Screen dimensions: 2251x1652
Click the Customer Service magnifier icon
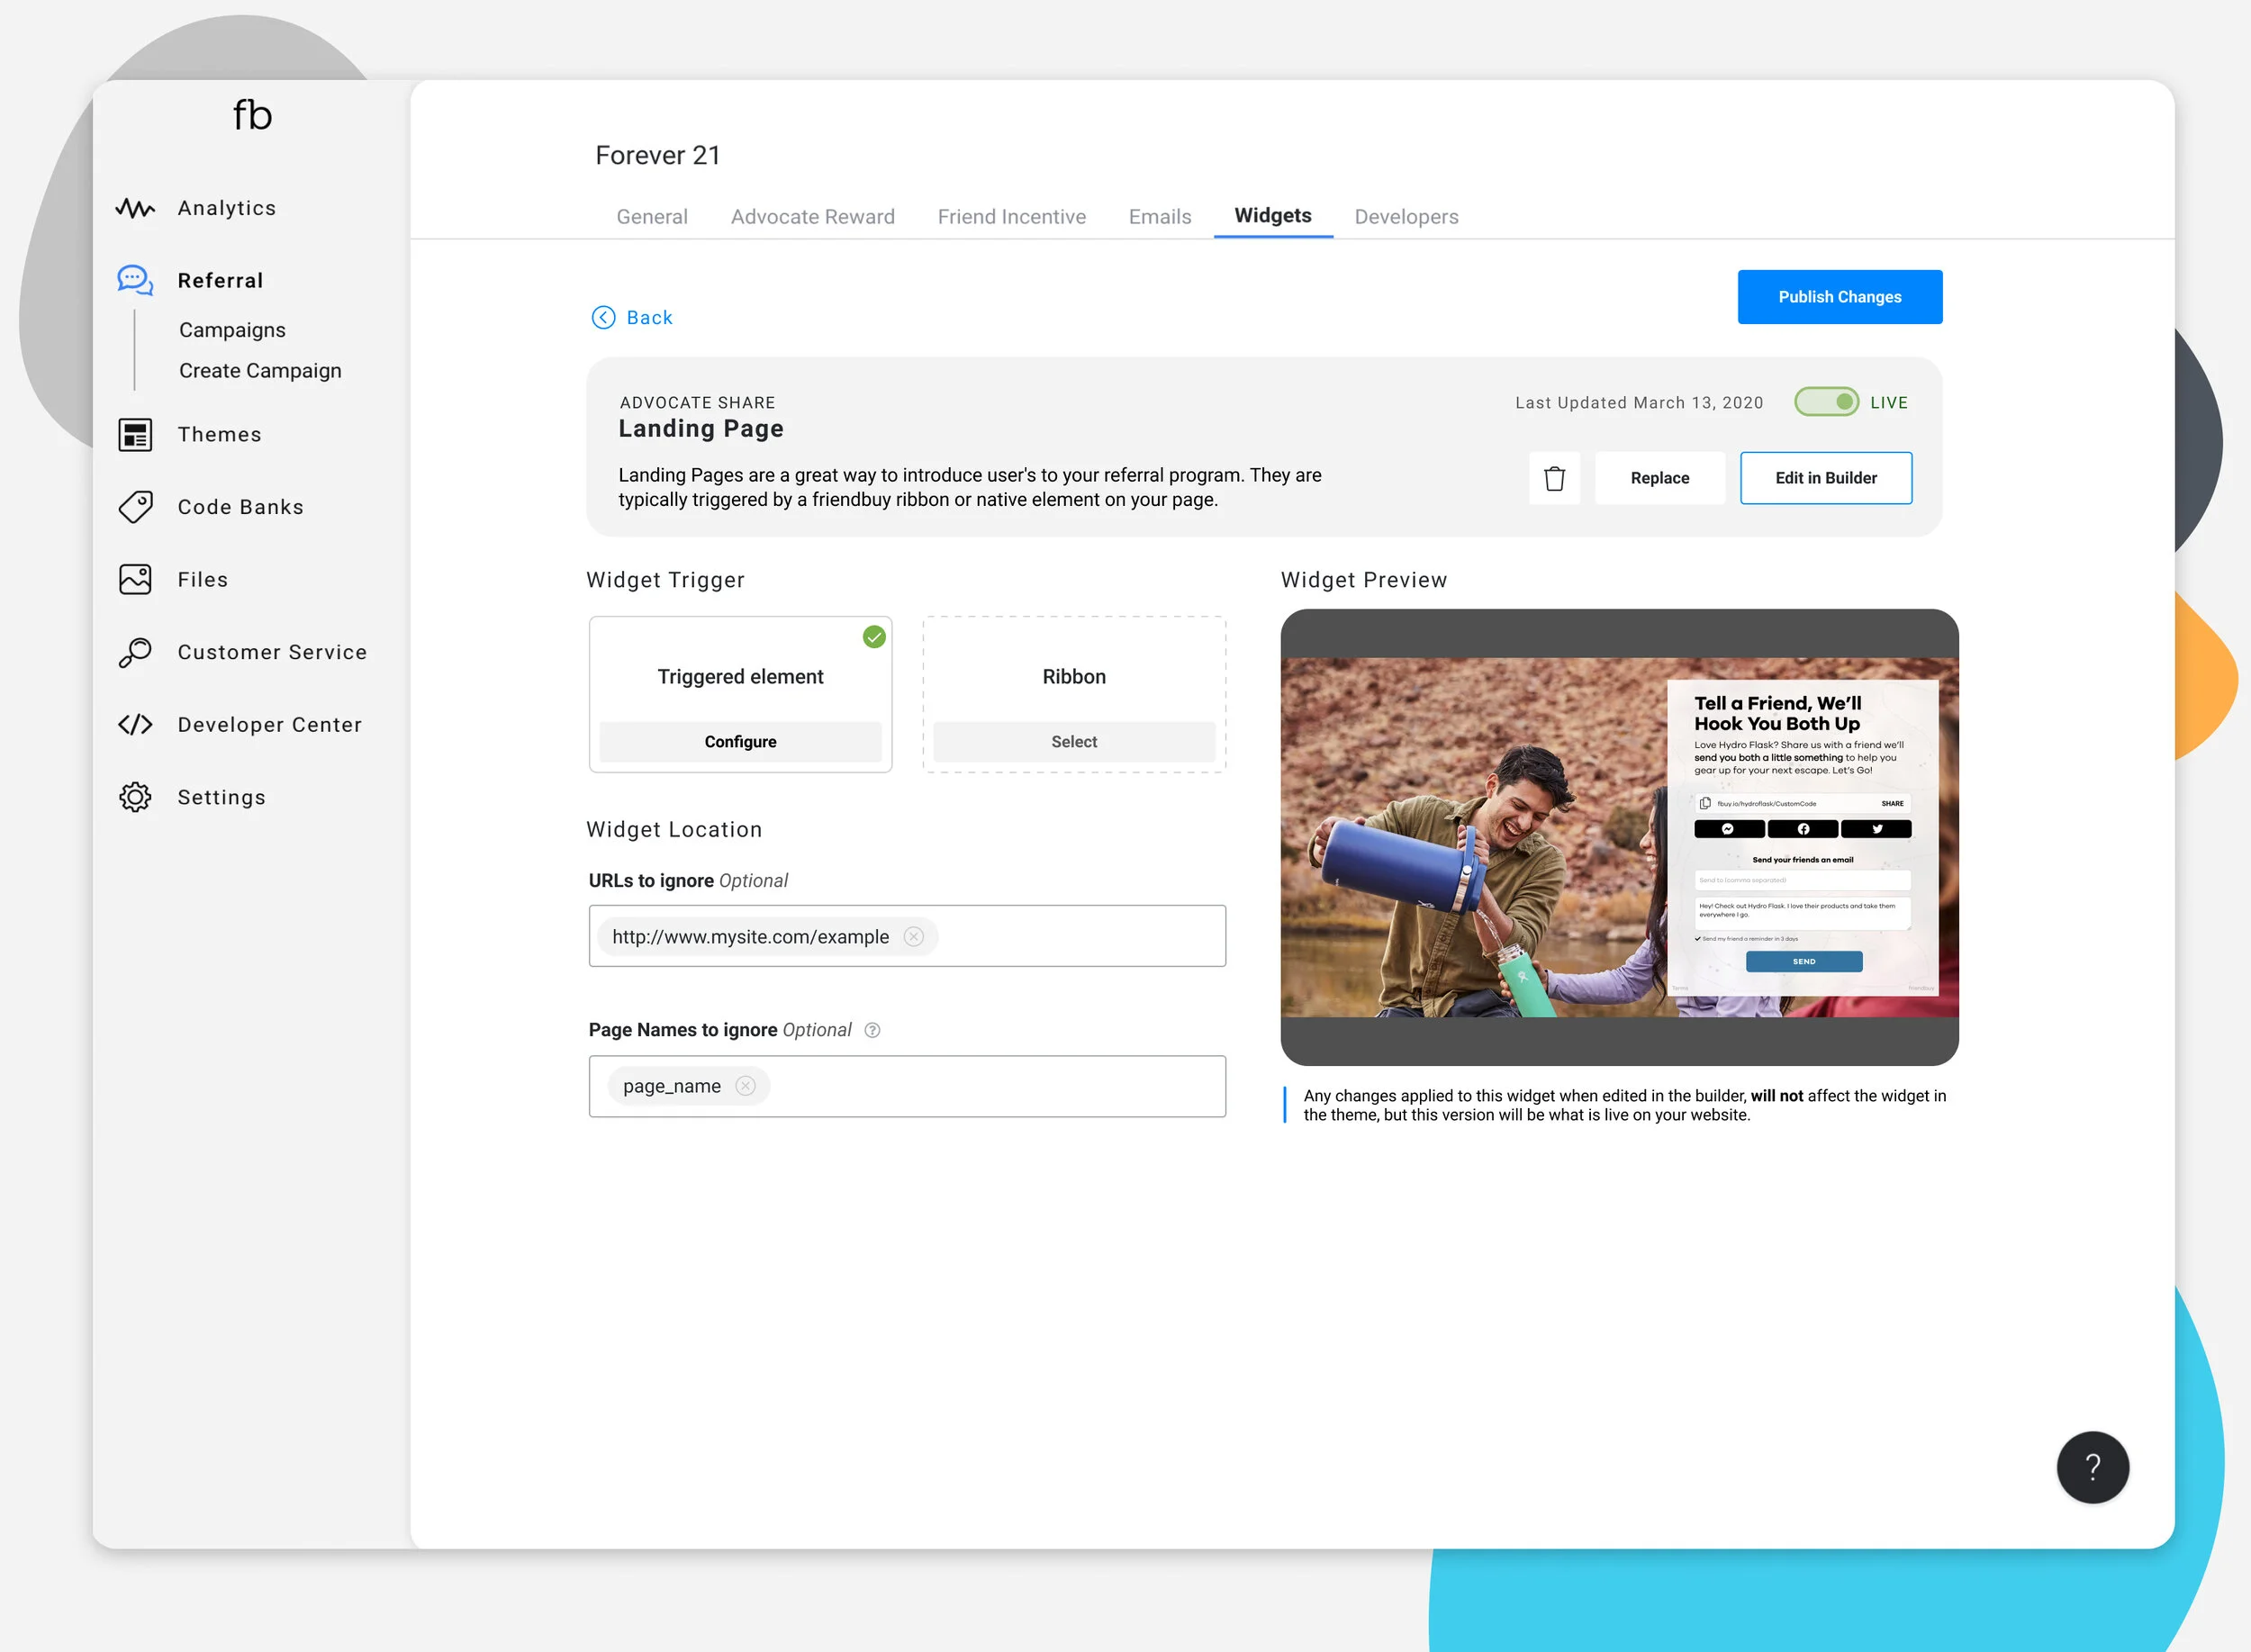pyautogui.click(x=135, y=652)
